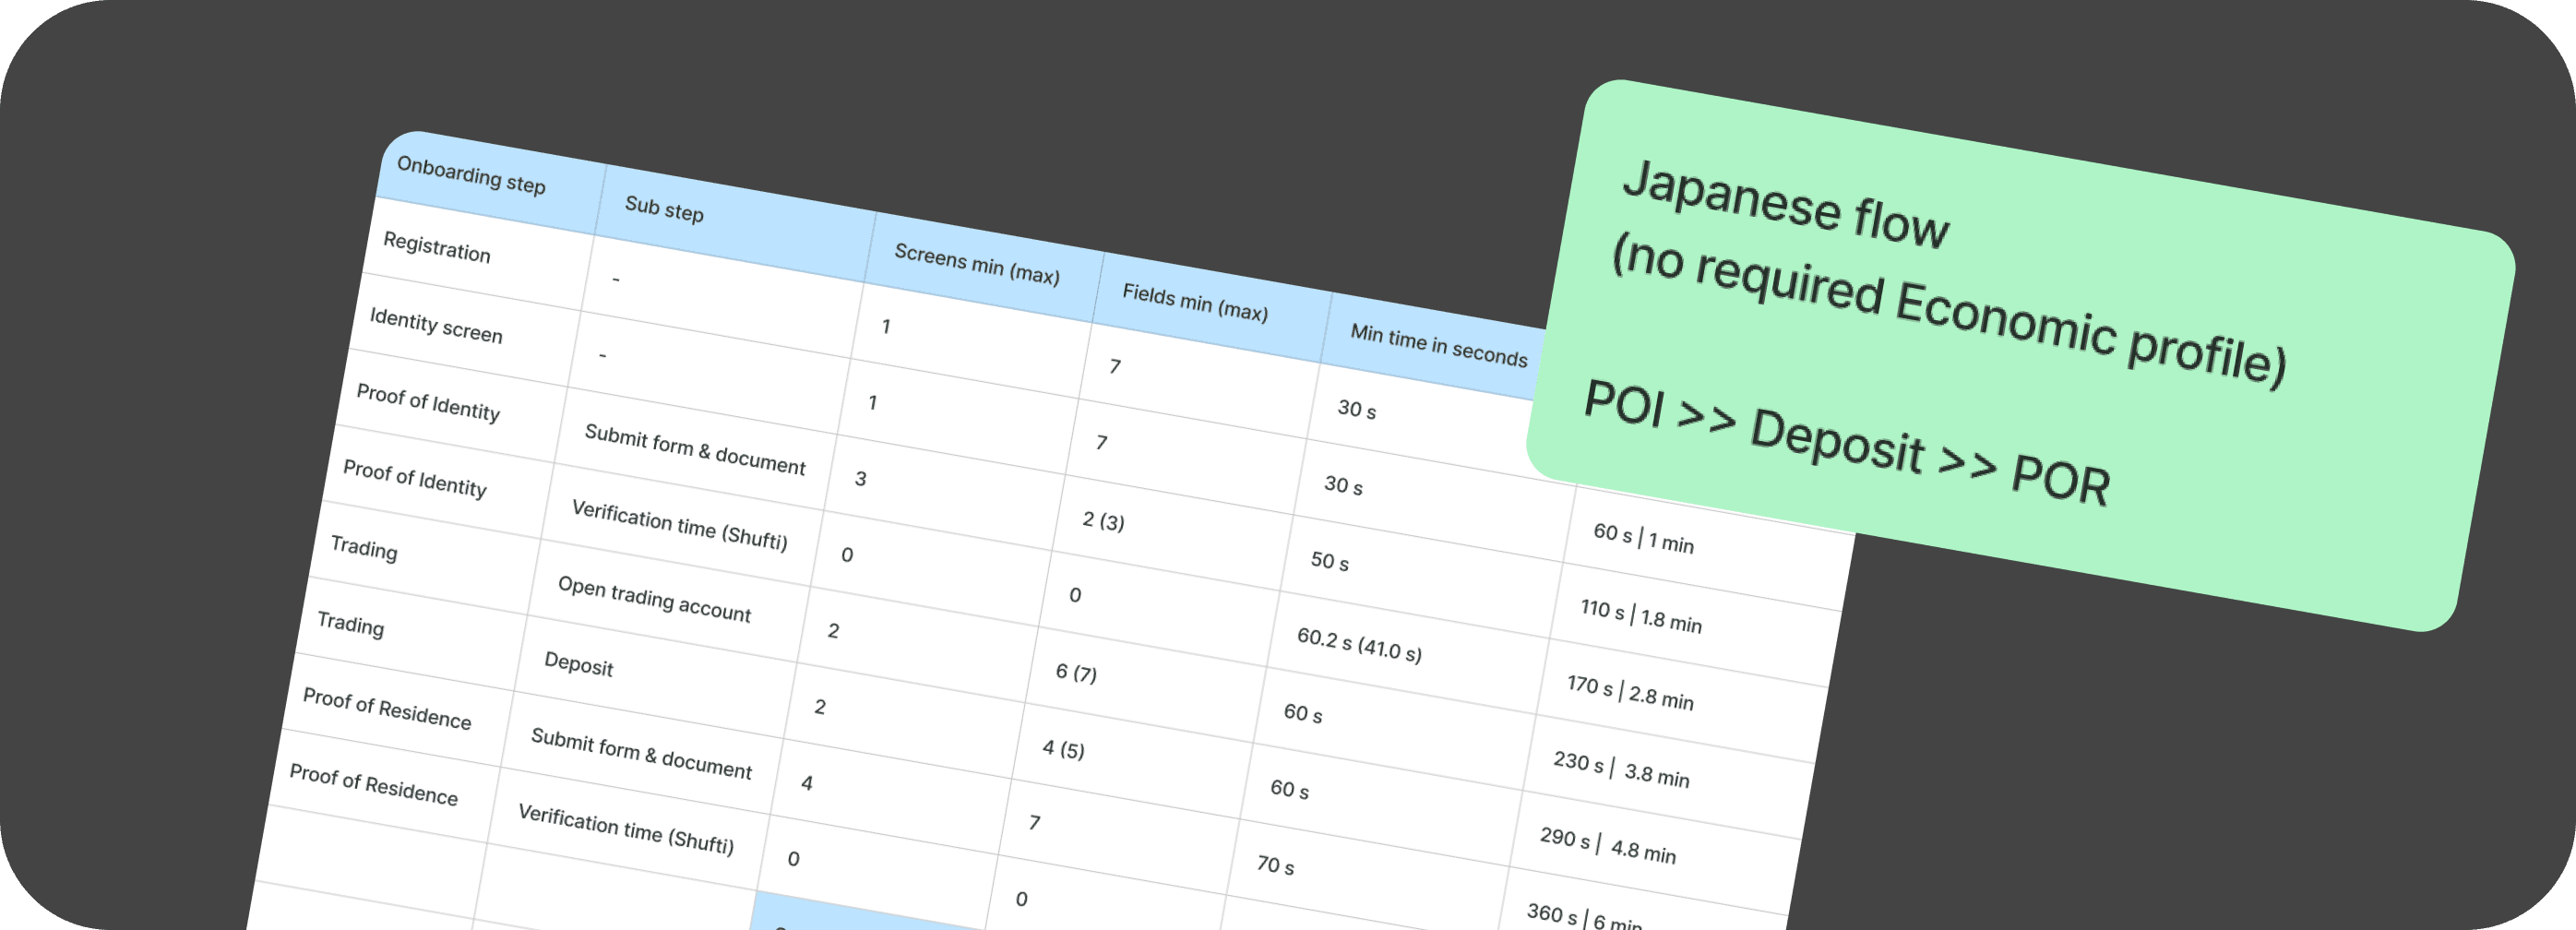The height and width of the screenshot is (930, 2576).
Task: Click the fields value '7' in Registration row
Action: point(1115,367)
